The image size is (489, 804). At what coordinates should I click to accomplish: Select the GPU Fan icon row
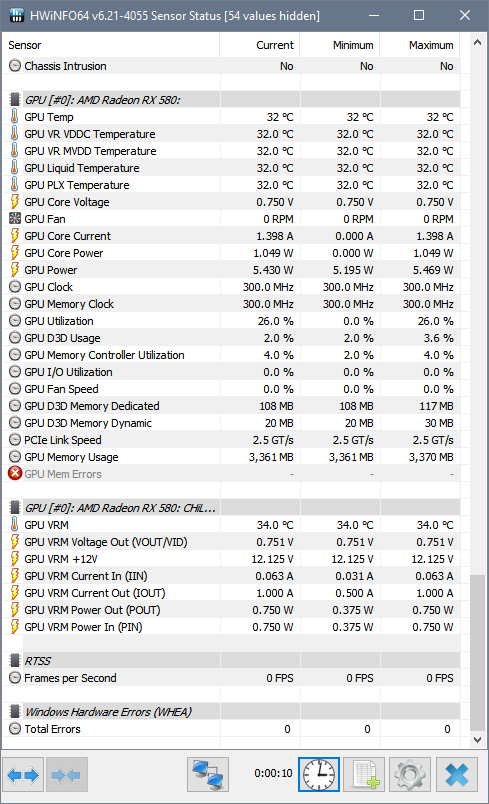point(231,219)
